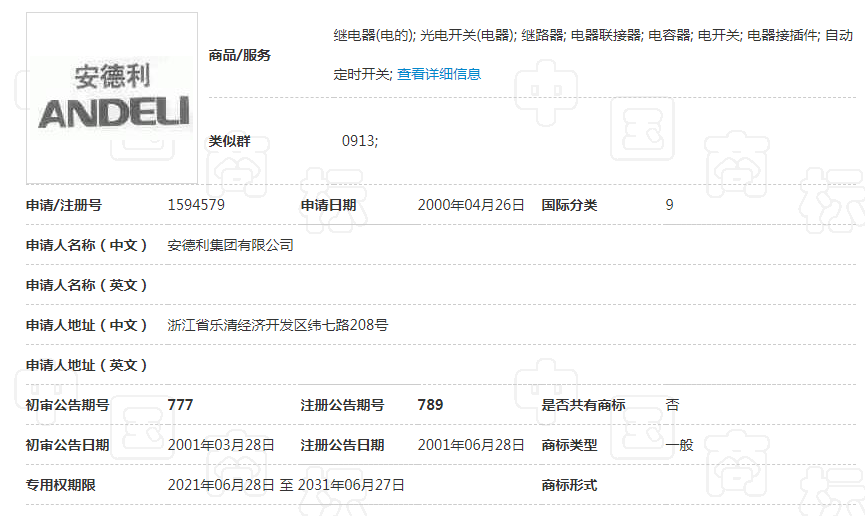
Task: Click the 商标类型 label
Action: 569,445
